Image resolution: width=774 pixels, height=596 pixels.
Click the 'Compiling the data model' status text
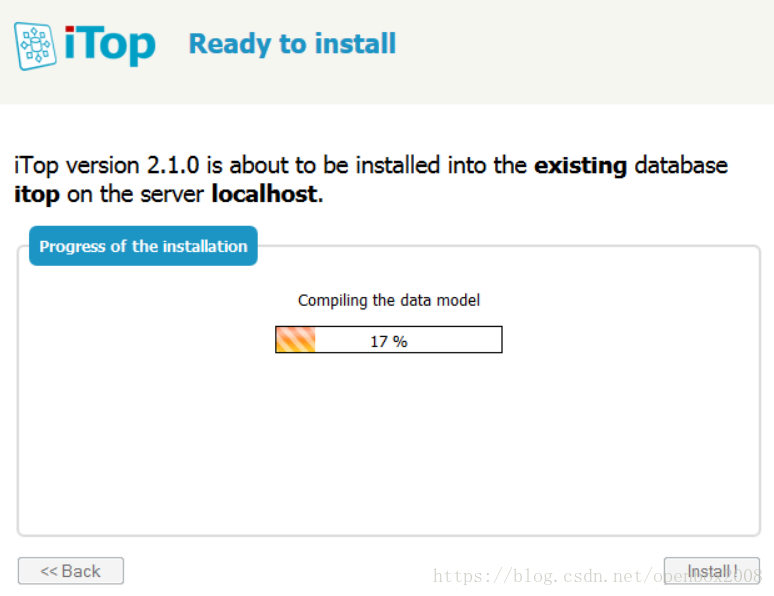[388, 300]
